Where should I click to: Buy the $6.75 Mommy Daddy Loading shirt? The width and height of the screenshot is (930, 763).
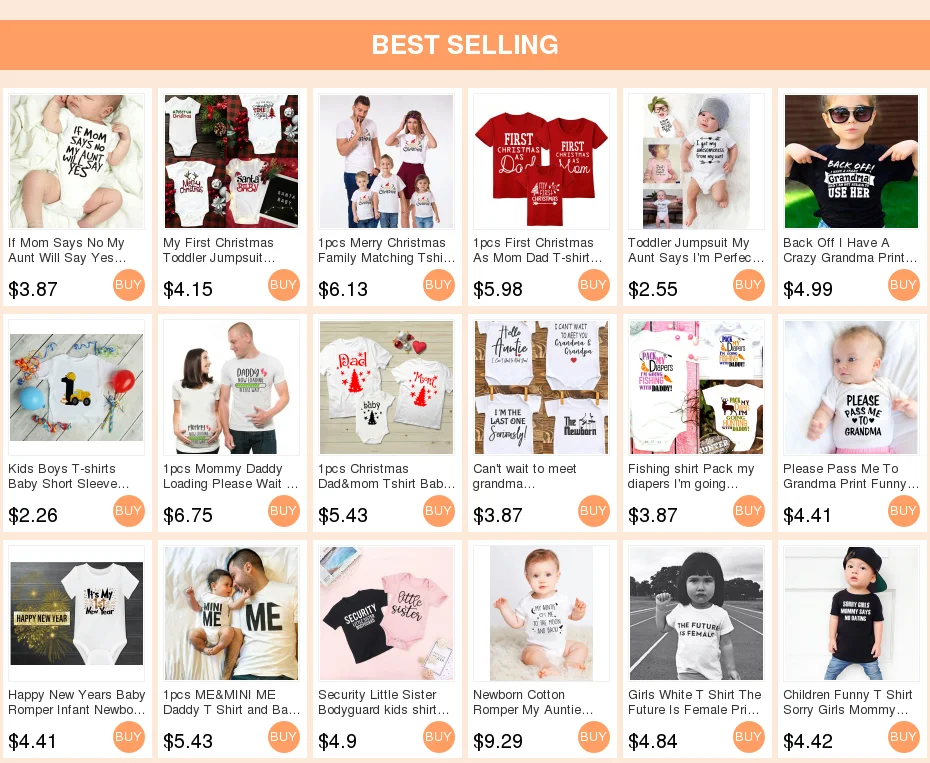[284, 511]
